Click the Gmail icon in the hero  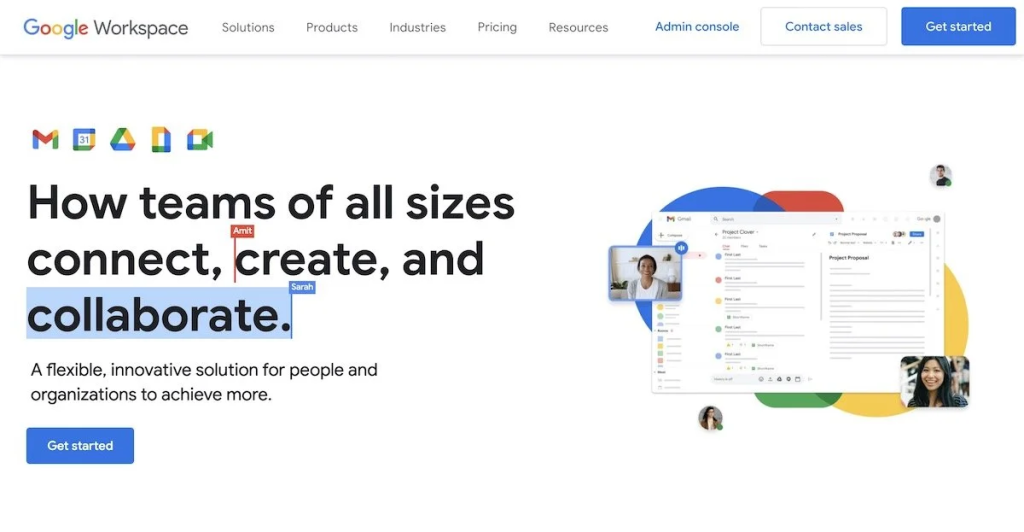pyautogui.click(x=45, y=140)
